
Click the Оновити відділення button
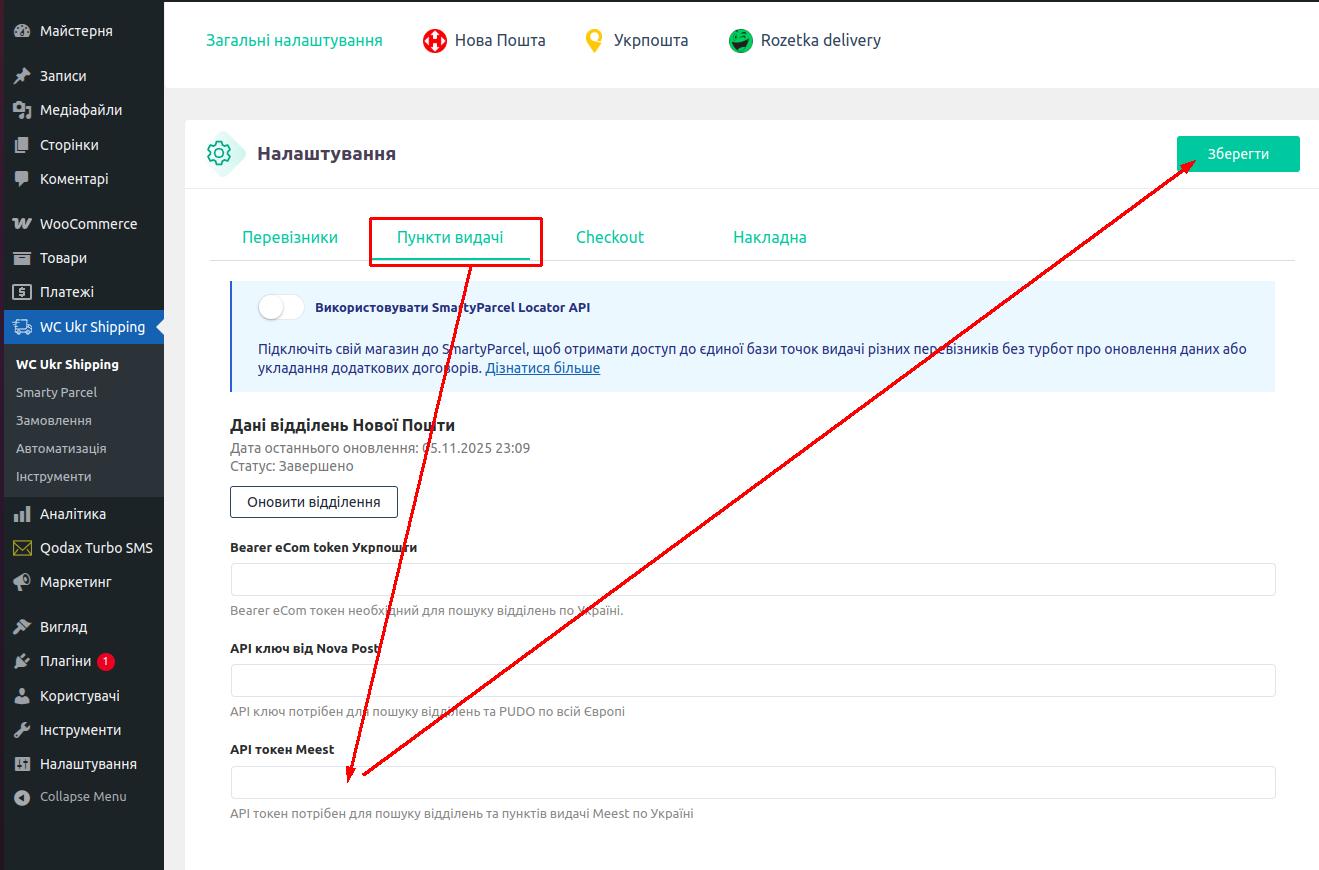point(313,502)
